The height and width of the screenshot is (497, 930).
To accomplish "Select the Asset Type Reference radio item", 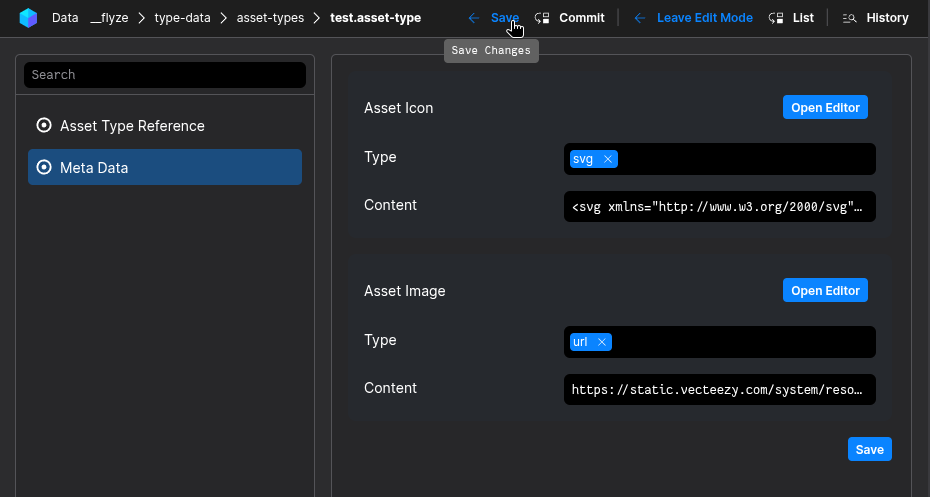I will tap(44, 126).
